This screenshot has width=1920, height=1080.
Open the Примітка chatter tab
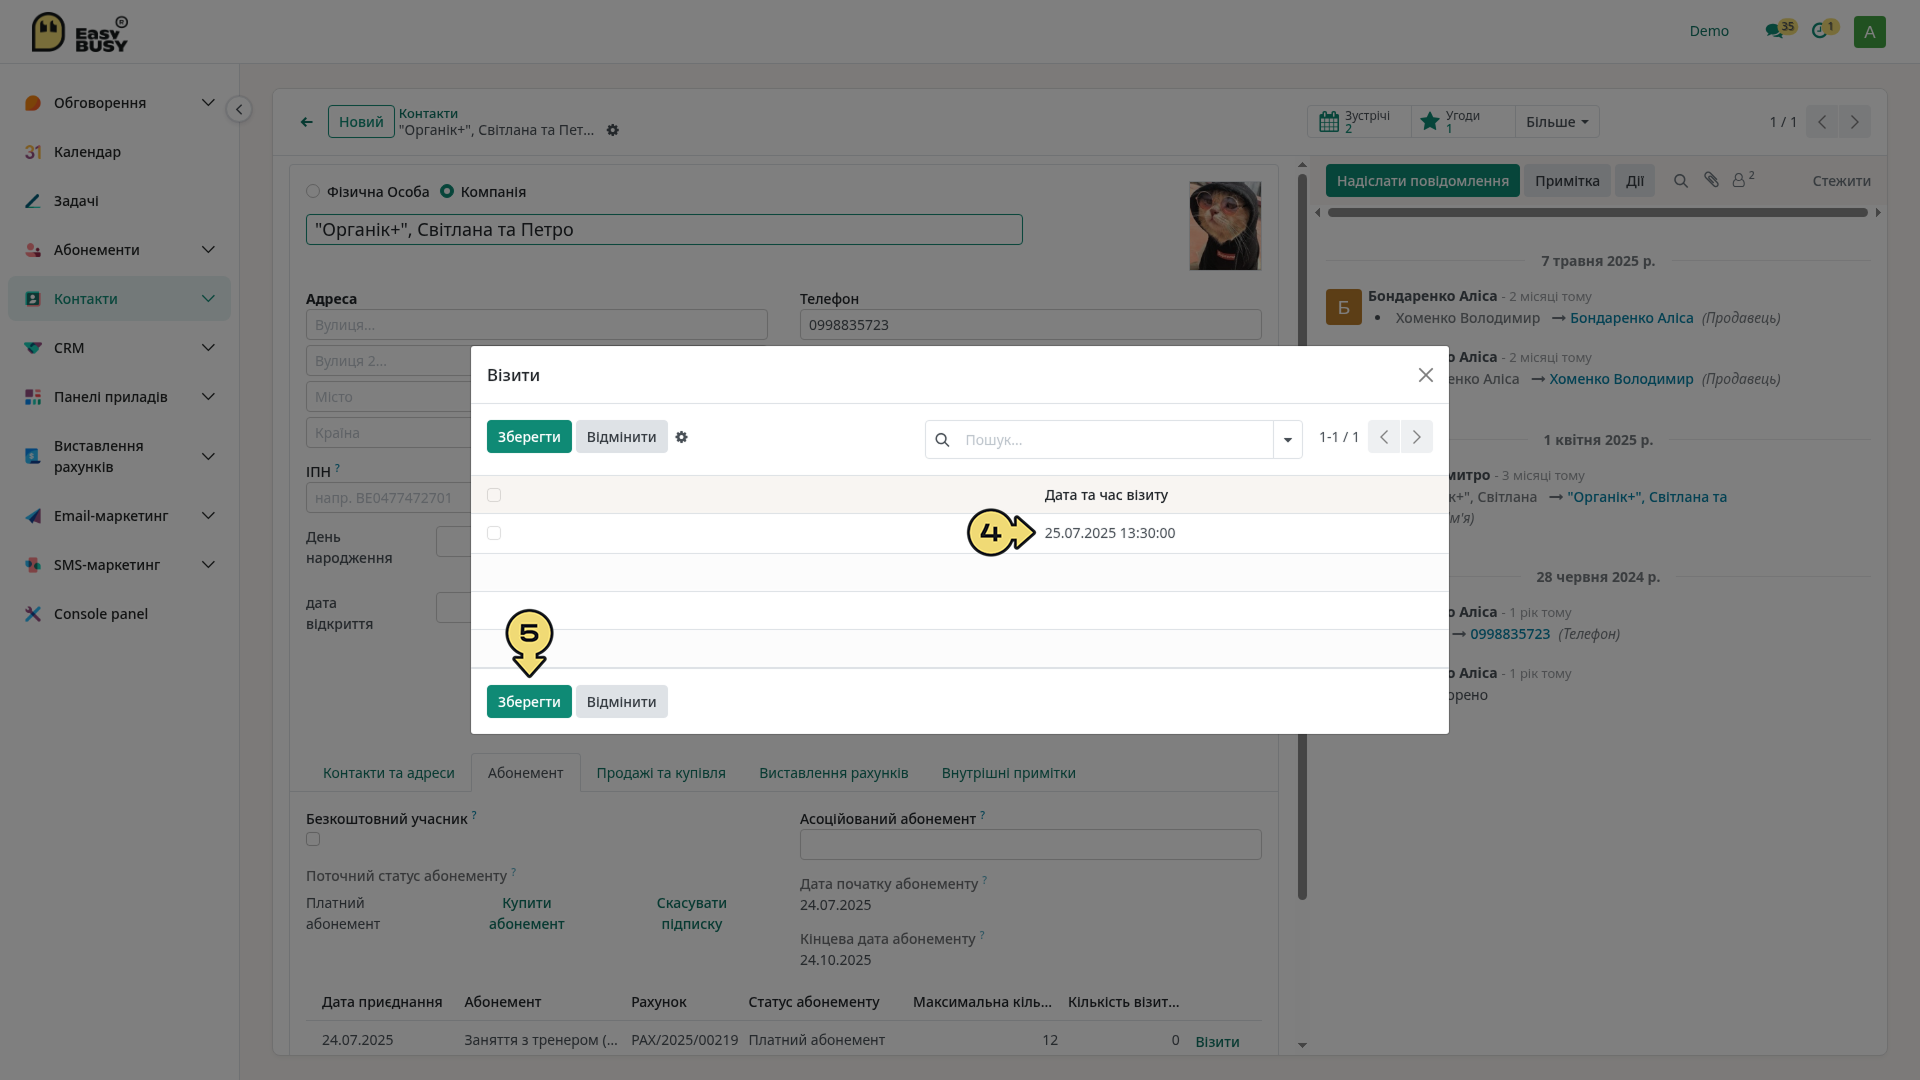click(x=1567, y=181)
